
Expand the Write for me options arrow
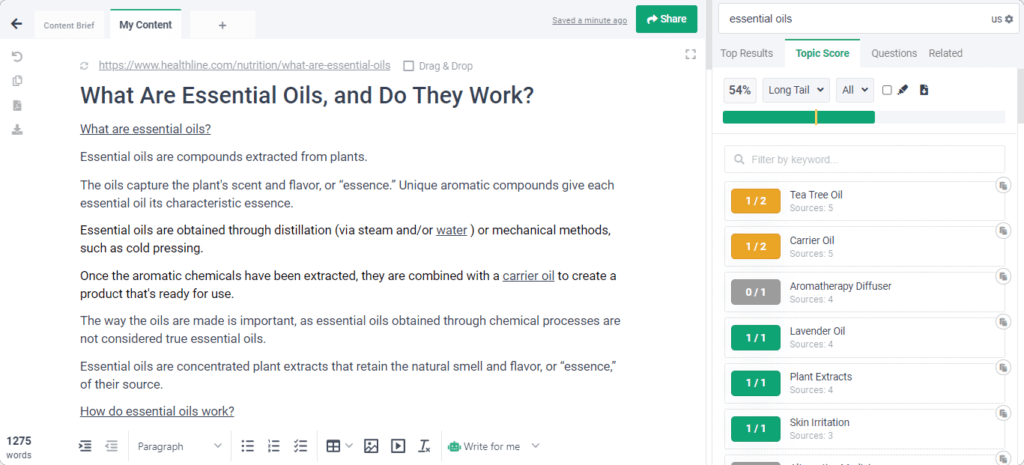[x=535, y=446]
